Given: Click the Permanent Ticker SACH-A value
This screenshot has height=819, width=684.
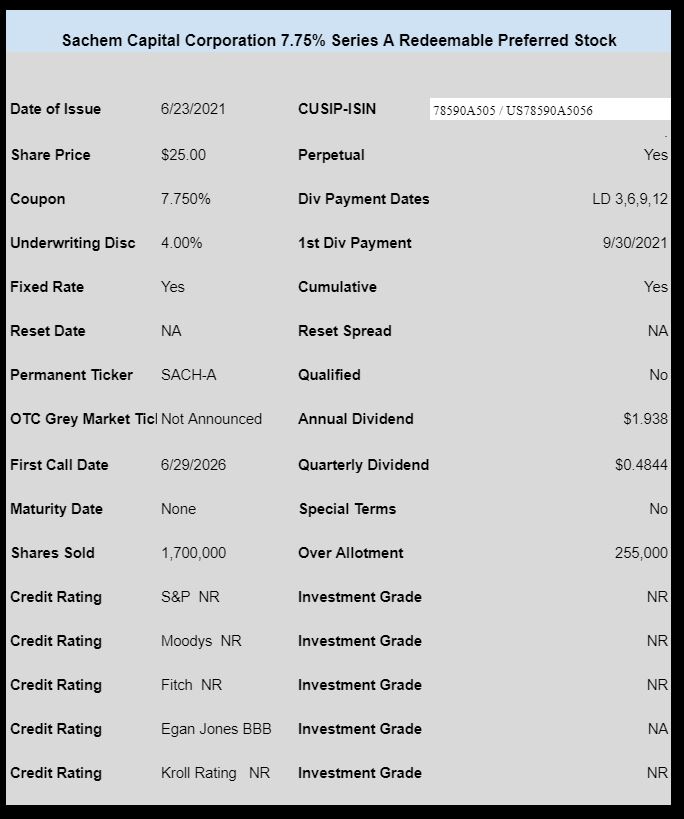Looking at the screenshot, I should coord(188,375).
